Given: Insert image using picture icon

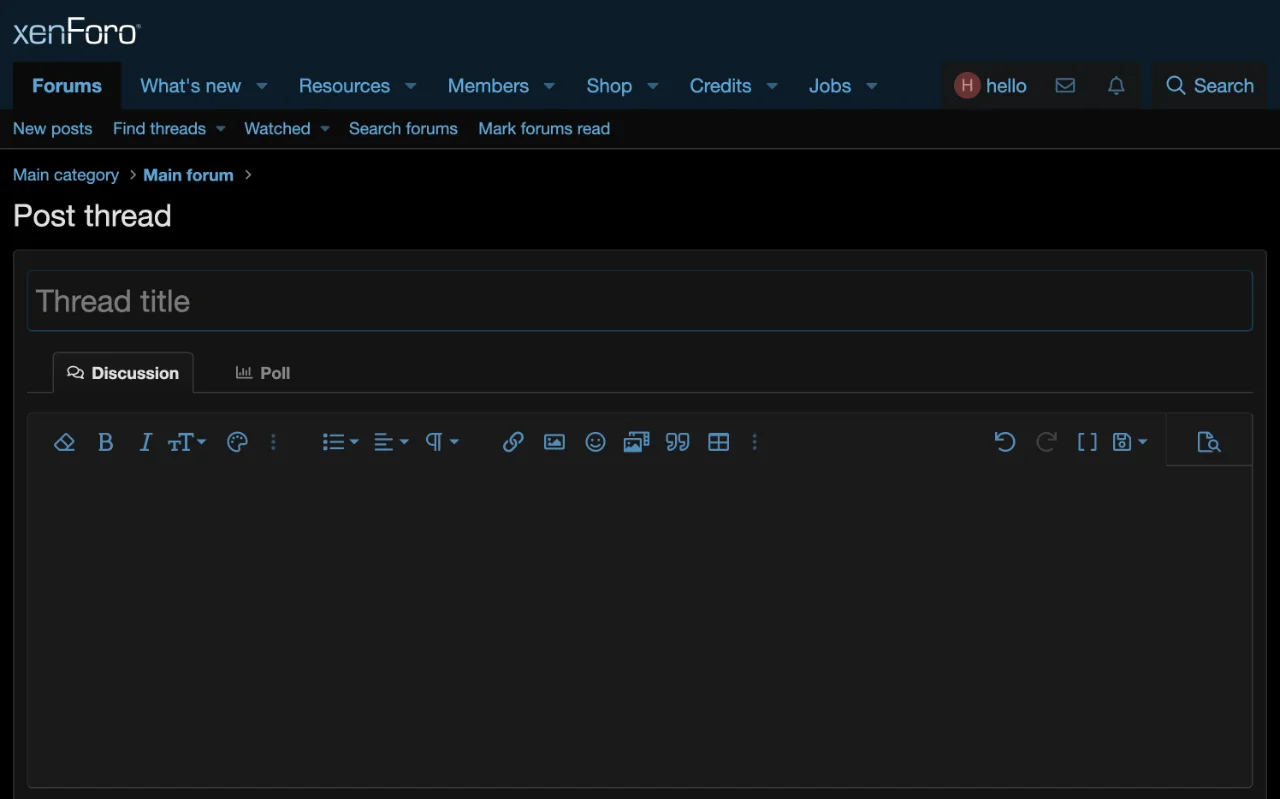Looking at the screenshot, I should point(554,442).
